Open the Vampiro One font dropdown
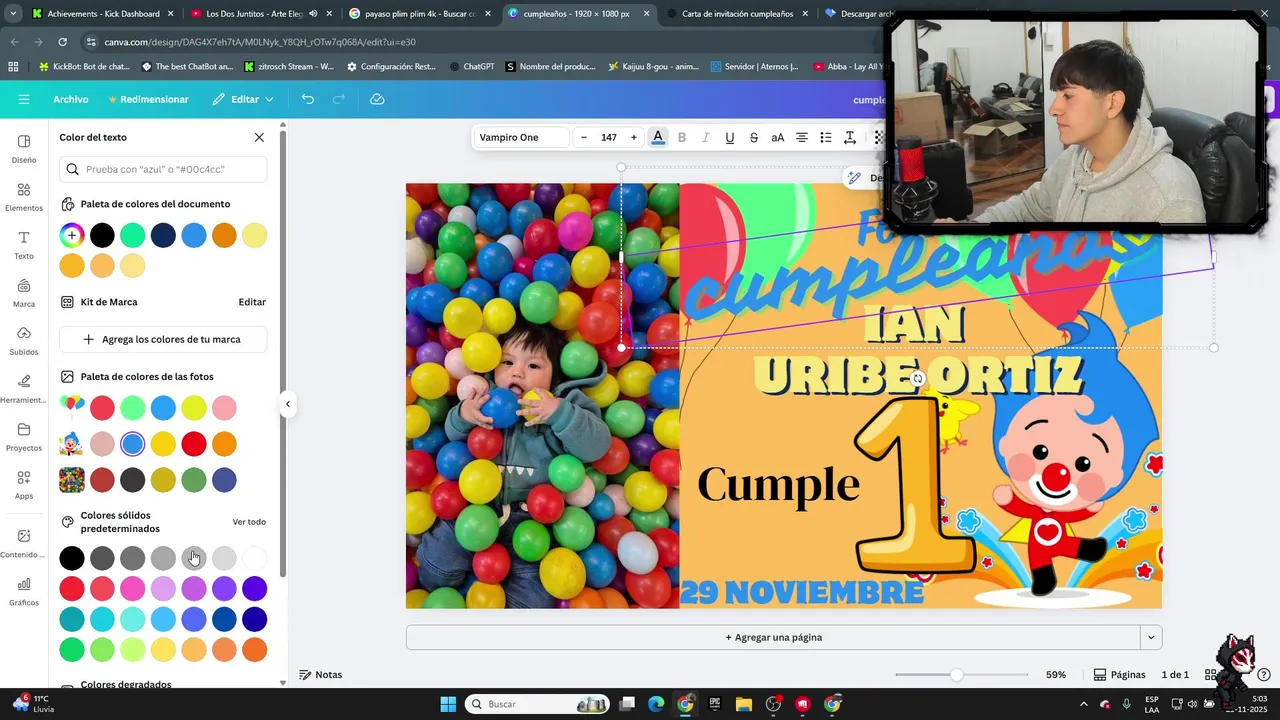The image size is (1280, 720). (x=520, y=137)
